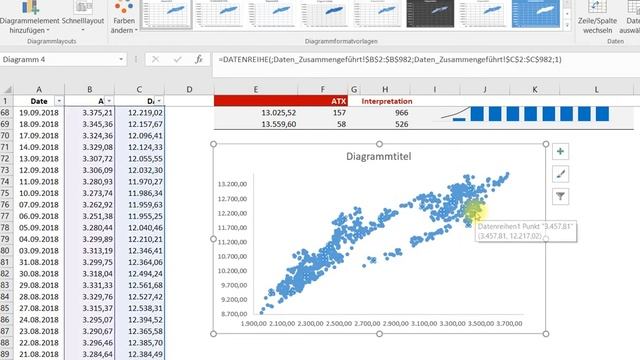Viewport: 640px width, 360px height.
Task: Apply the blue background chart style
Action: pyautogui.click(x=536, y=13)
